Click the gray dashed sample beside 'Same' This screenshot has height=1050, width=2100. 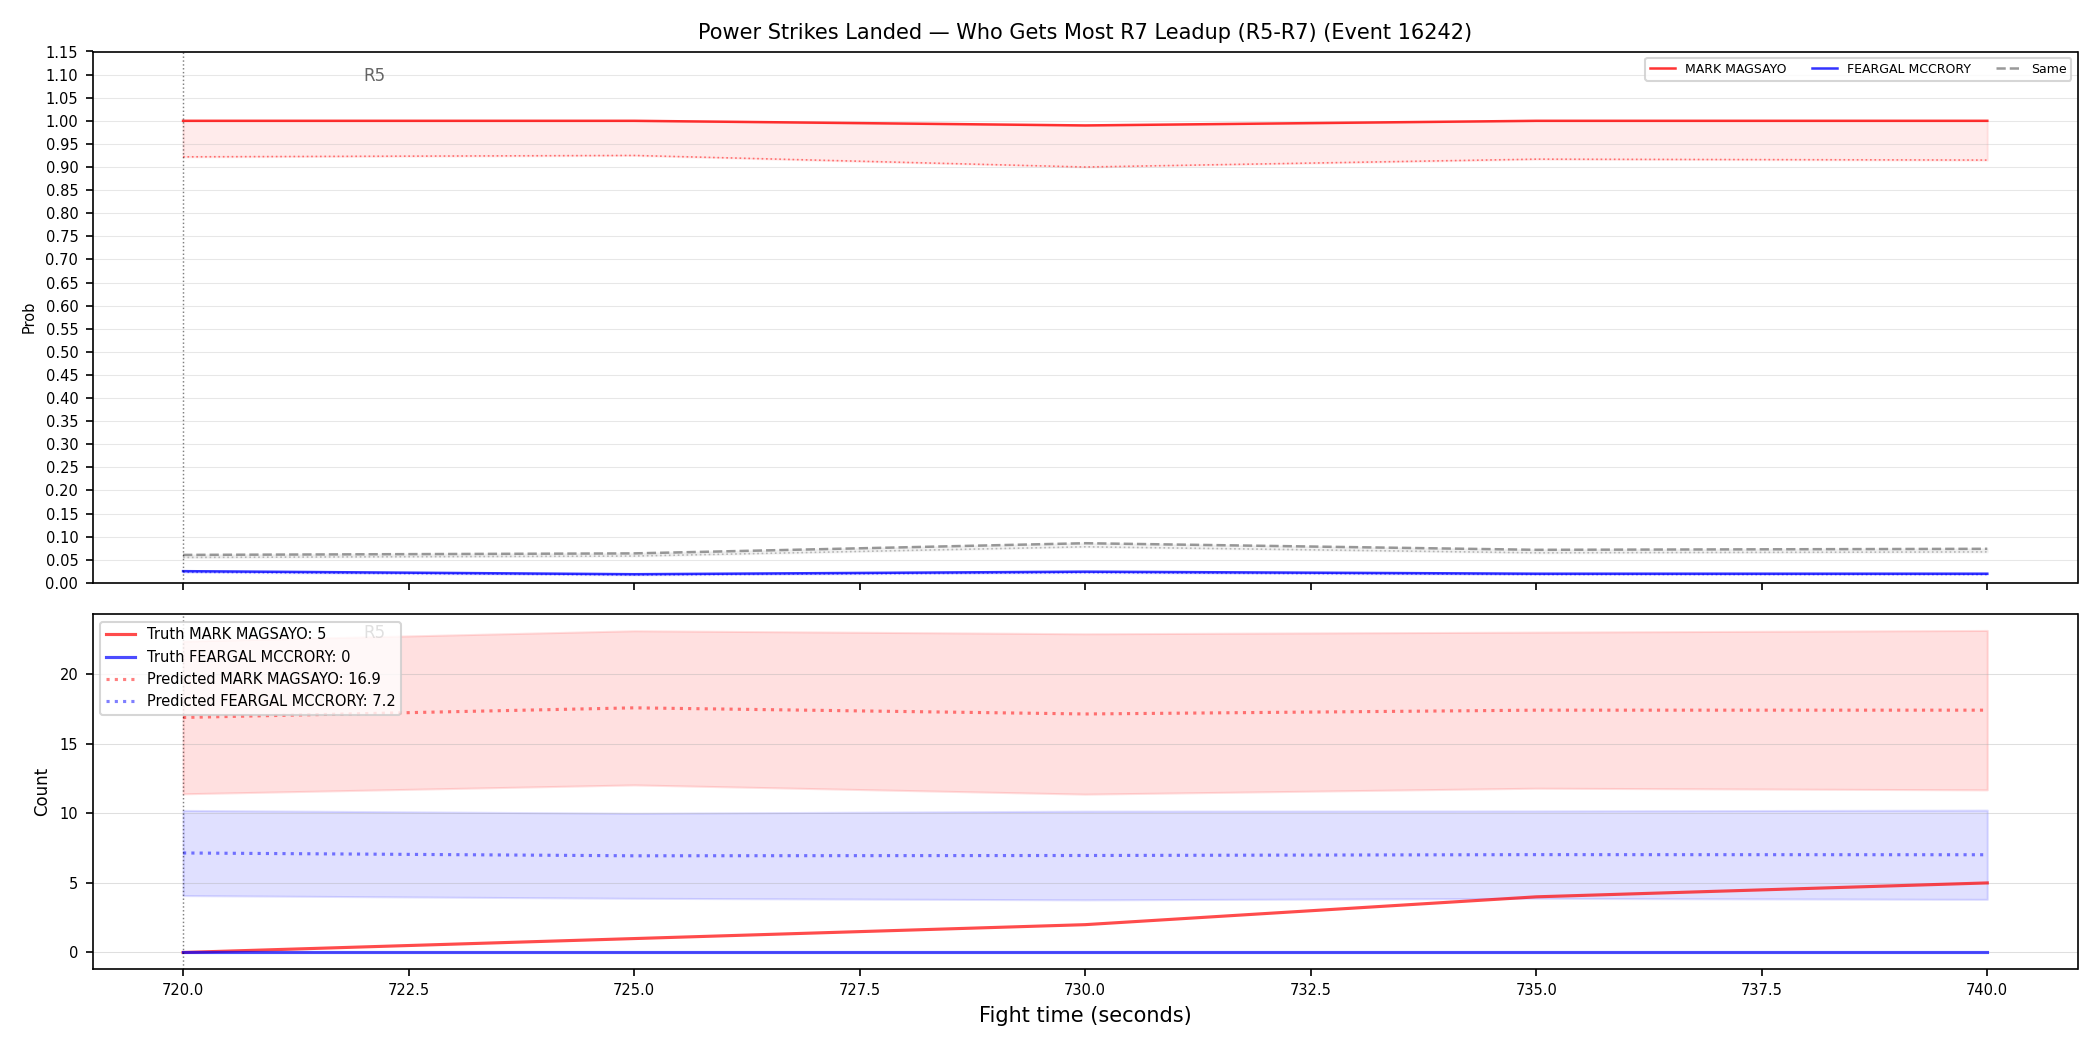[2009, 69]
